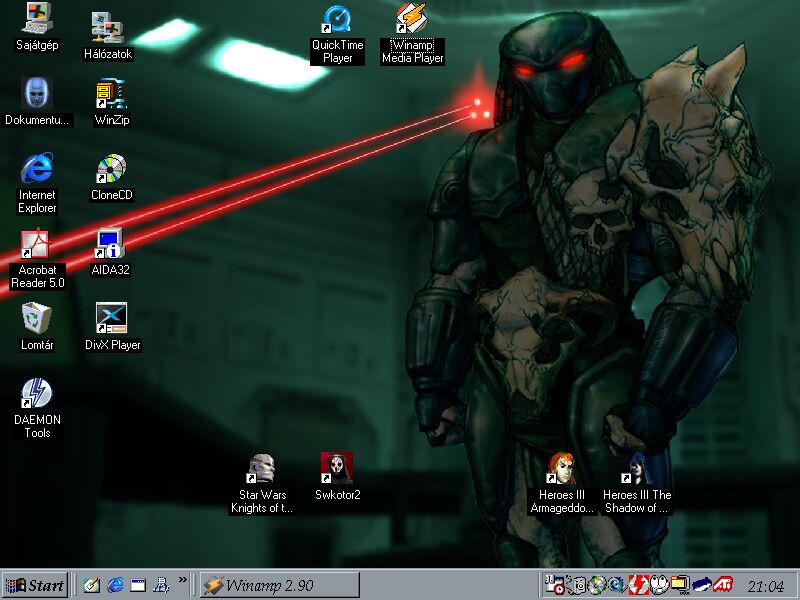The height and width of the screenshot is (600, 800).
Task: Launch Internet Explorer from quick launch
Action: point(115,585)
